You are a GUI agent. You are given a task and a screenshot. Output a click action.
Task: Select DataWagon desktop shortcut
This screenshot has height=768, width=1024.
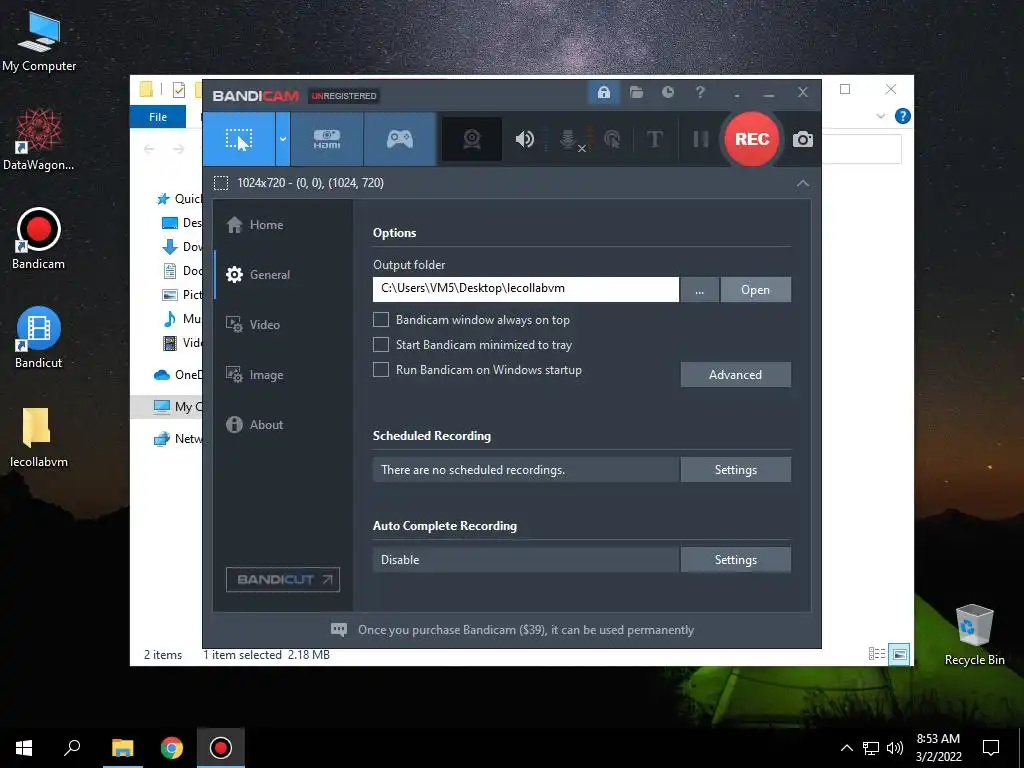(x=39, y=140)
